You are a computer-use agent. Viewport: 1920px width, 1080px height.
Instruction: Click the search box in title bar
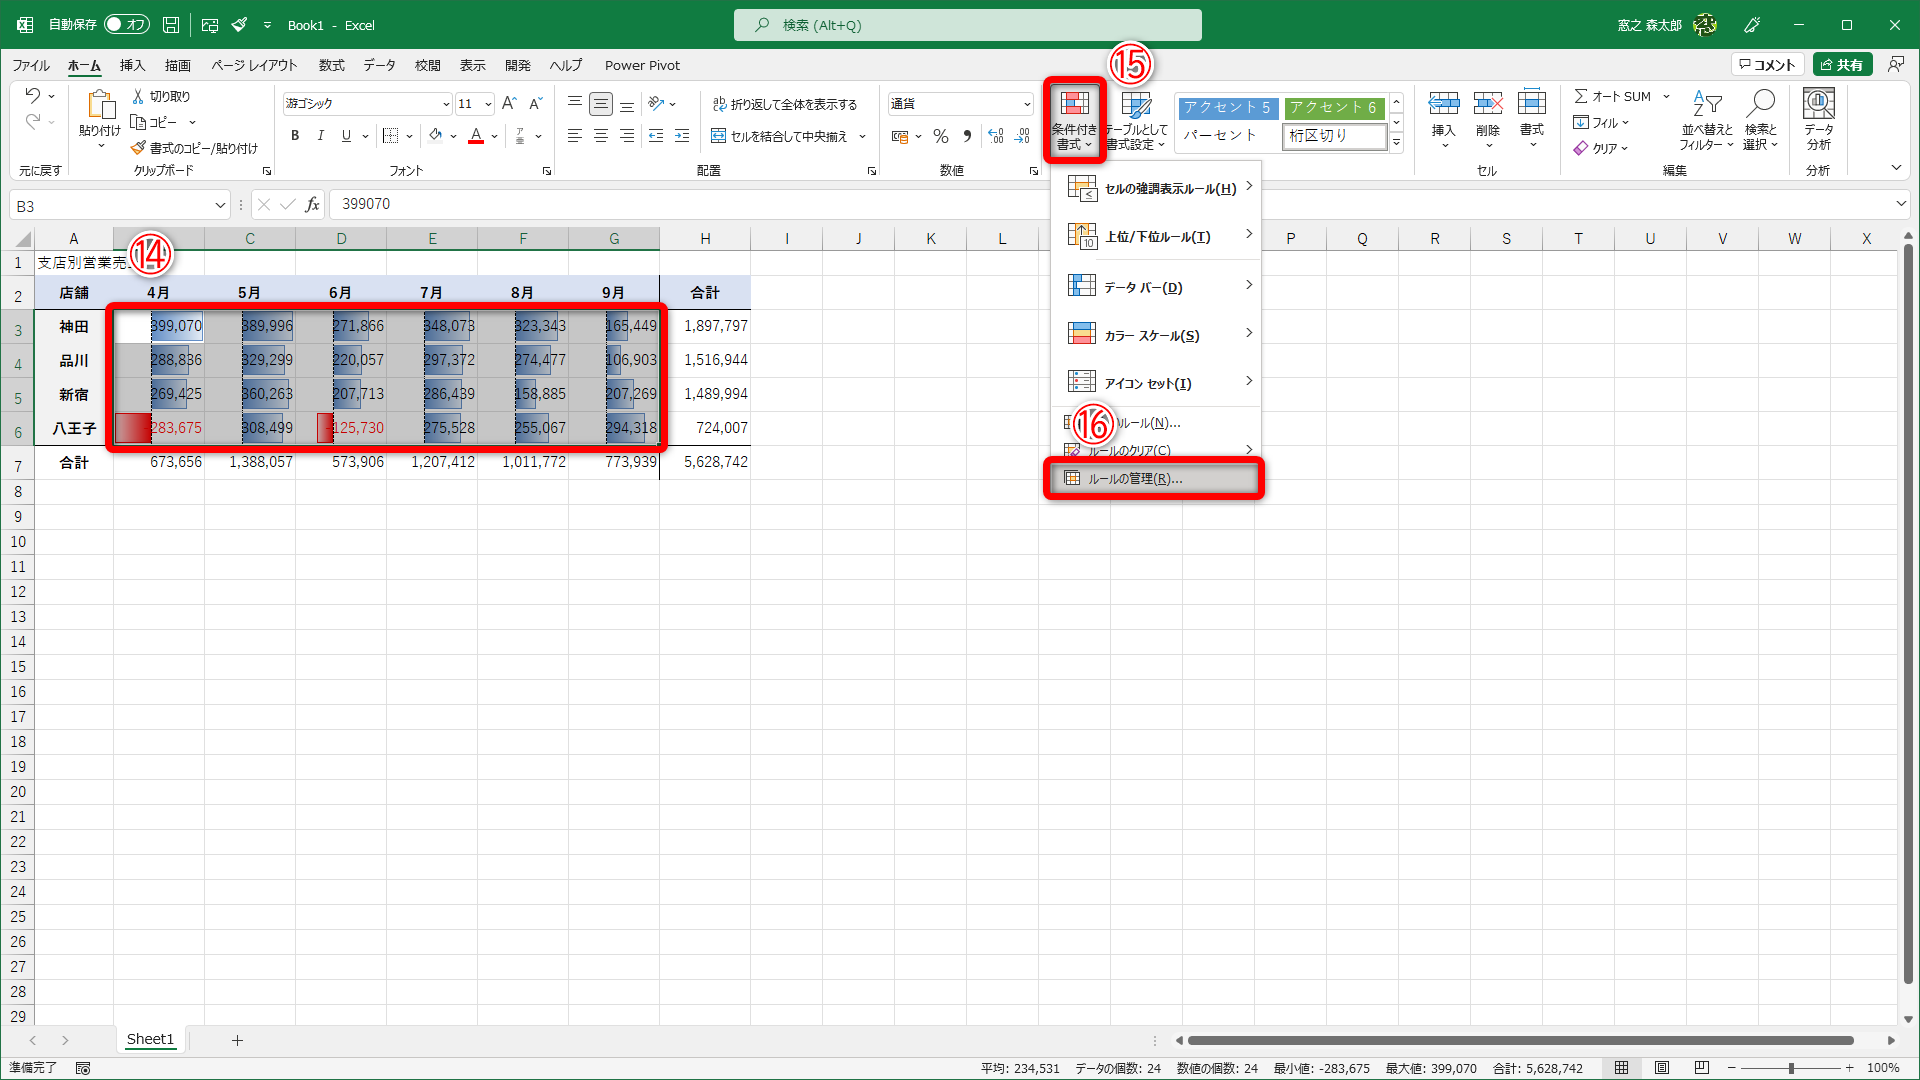[967, 25]
